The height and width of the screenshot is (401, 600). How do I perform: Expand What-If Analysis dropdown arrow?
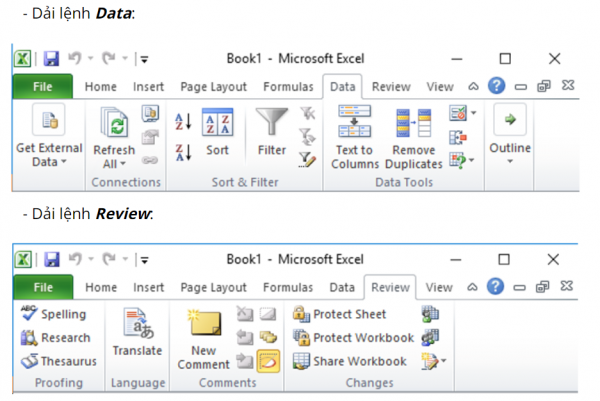pyautogui.click(x=471, y=160)
